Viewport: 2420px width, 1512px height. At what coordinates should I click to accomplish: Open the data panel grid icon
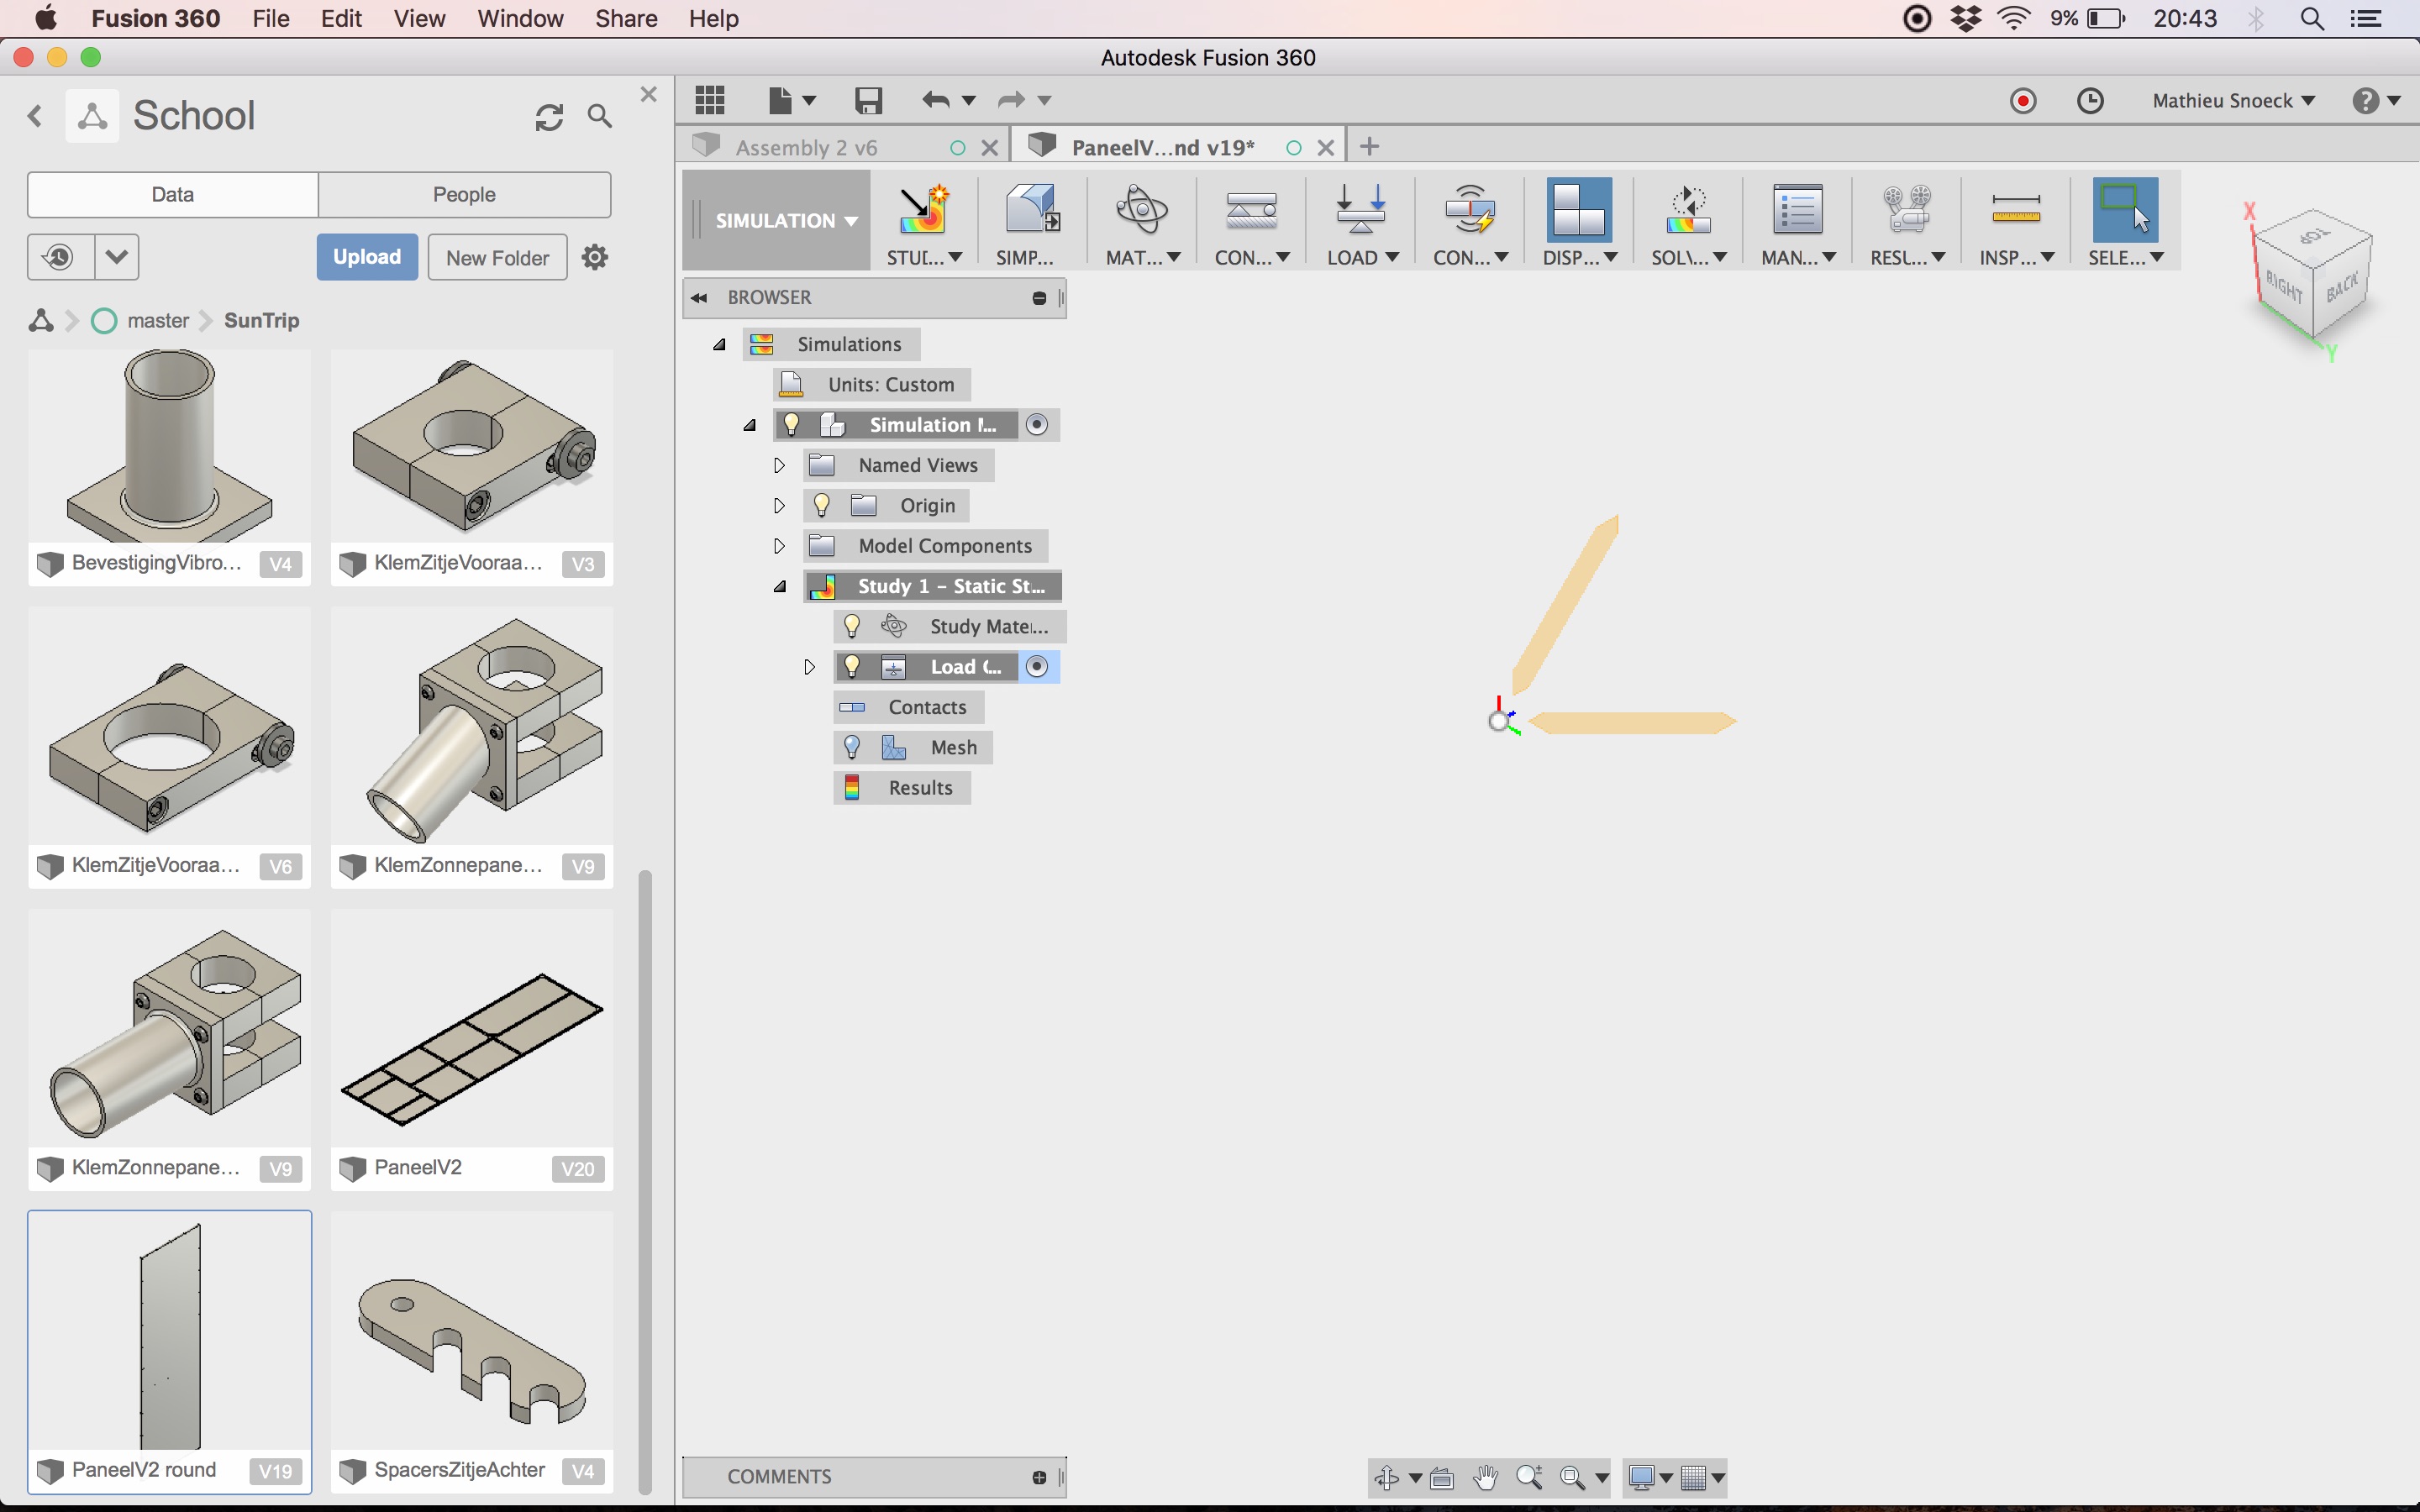(x=710, y=100)
